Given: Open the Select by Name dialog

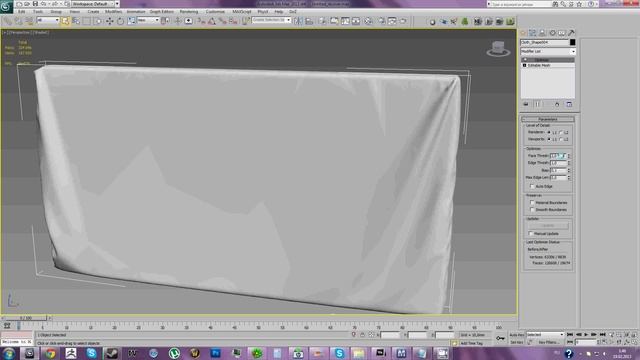Looking at the screenshot, I should point(76,21).
